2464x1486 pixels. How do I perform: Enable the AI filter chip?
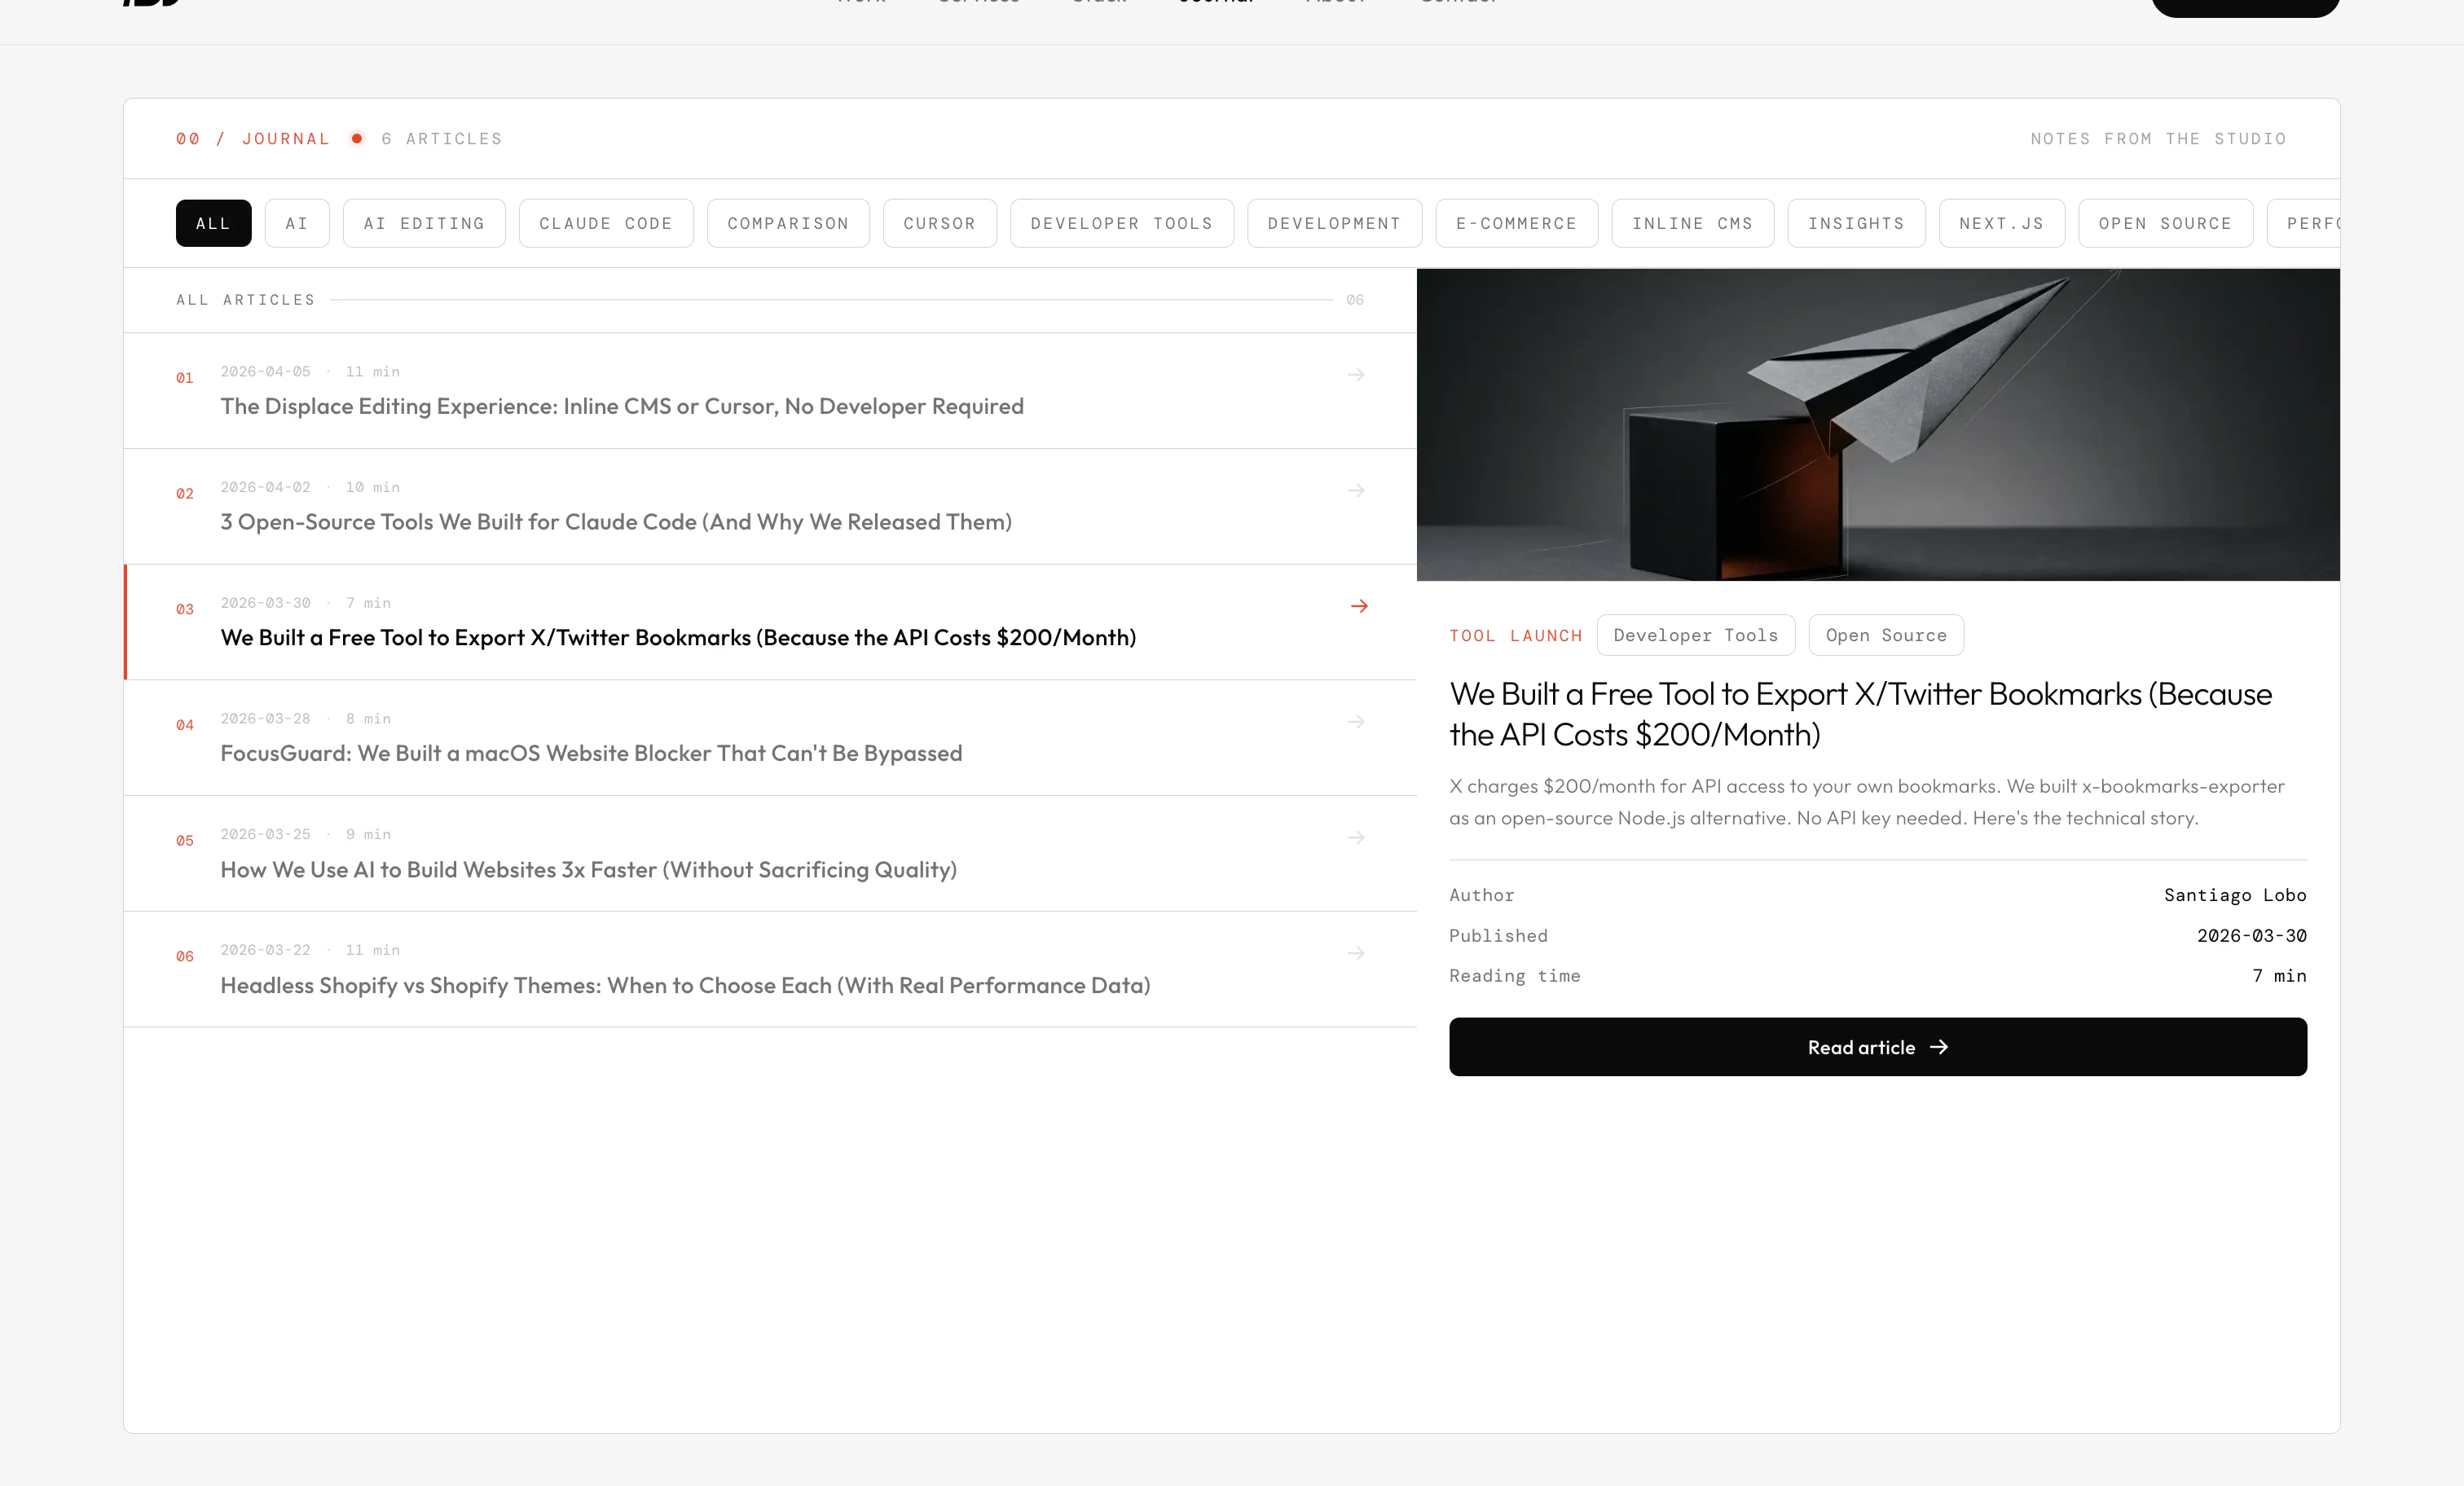click(x=296, y=223)
